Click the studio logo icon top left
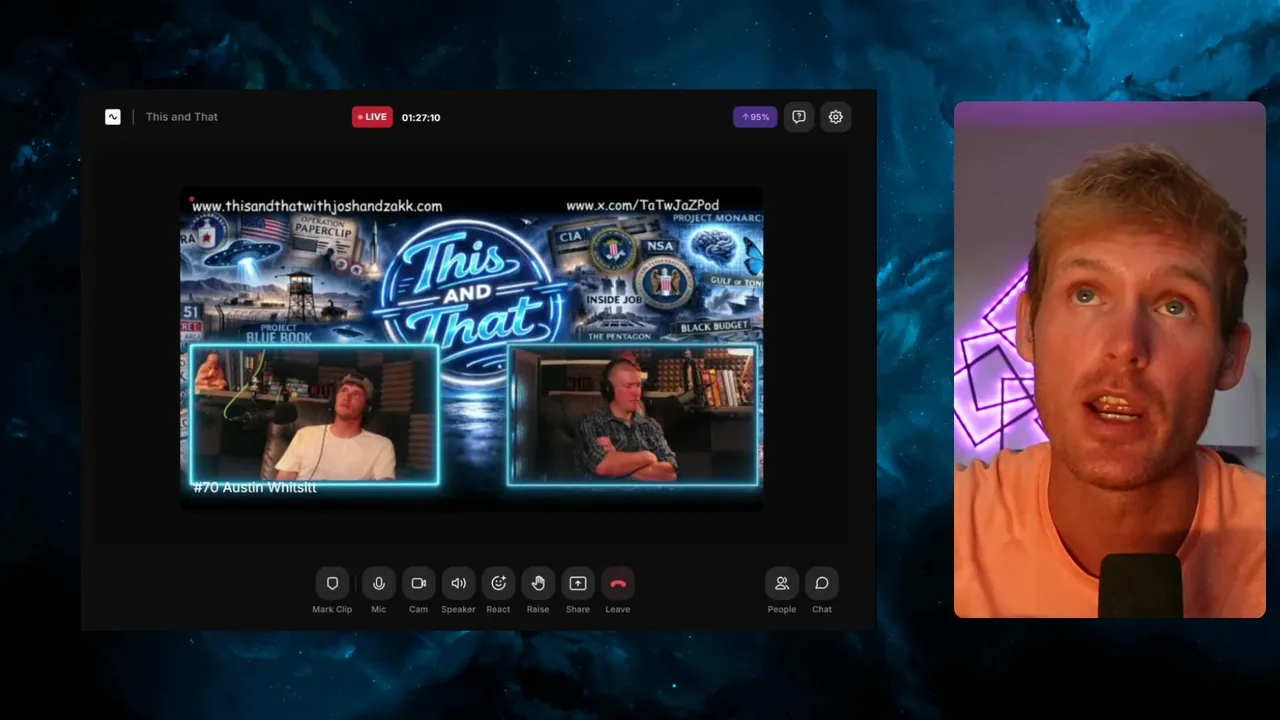Viewport: 1280px width, 720px height. (x=113, y=117)
